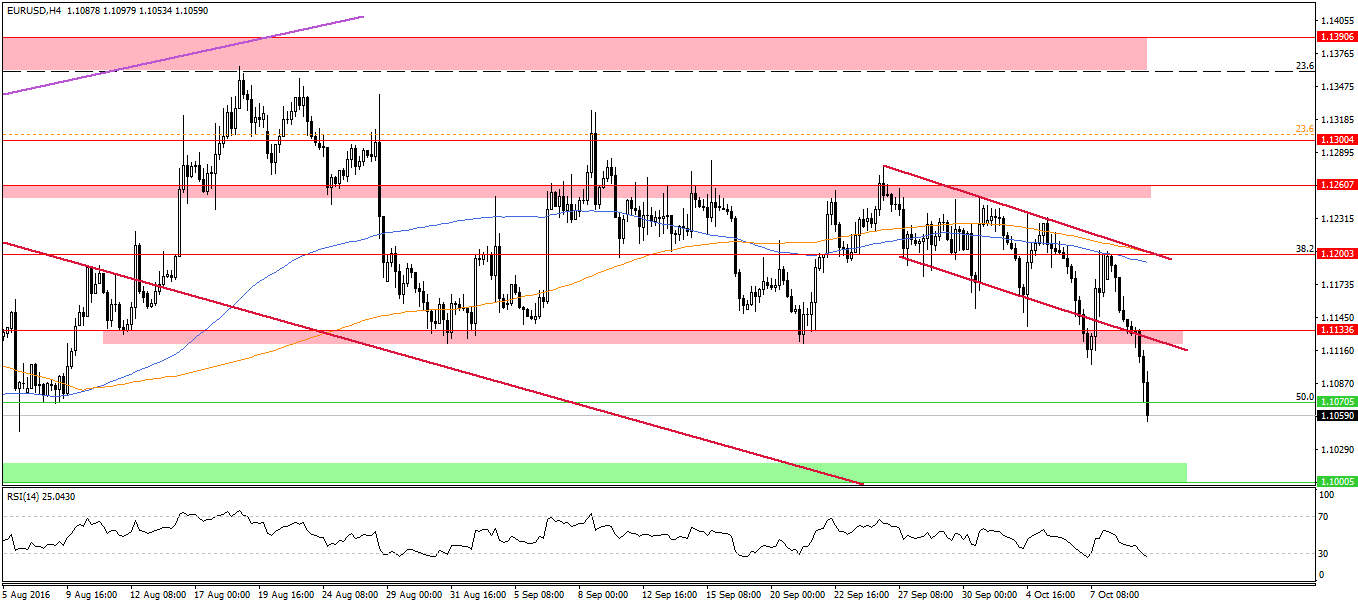The height and width of the screenshot is (606, 1358).
Task: Select the 1.13004 price level label
Action: (1337, 140)
